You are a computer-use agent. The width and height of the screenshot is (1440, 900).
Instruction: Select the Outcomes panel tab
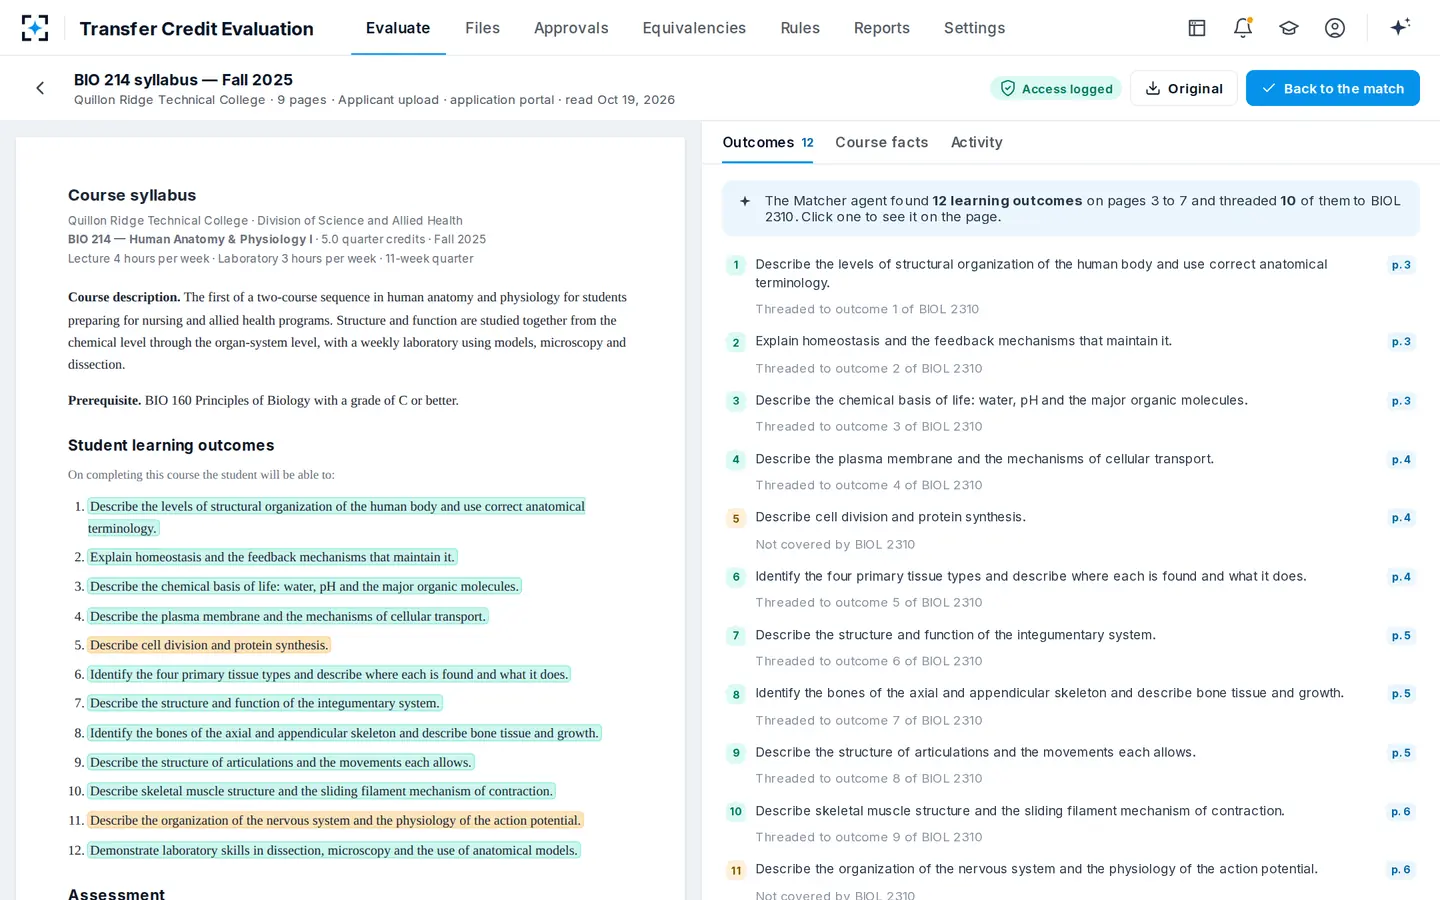point(768,142)
